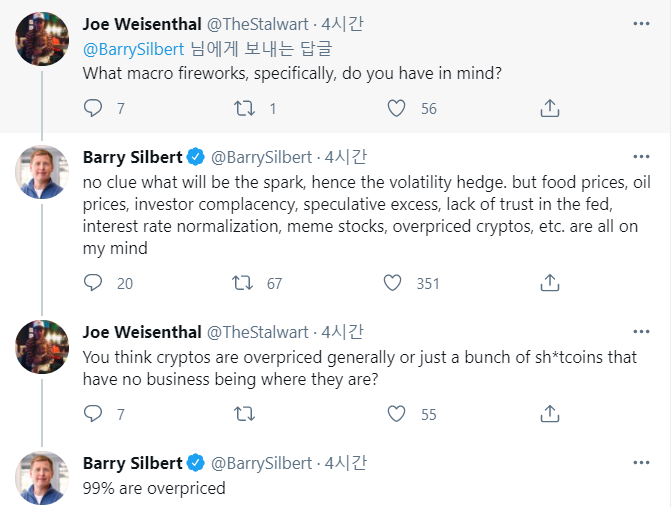The image size is (671, 507).
Task: Open more options on Barry's 99% tweet
Action: point(641,462)
